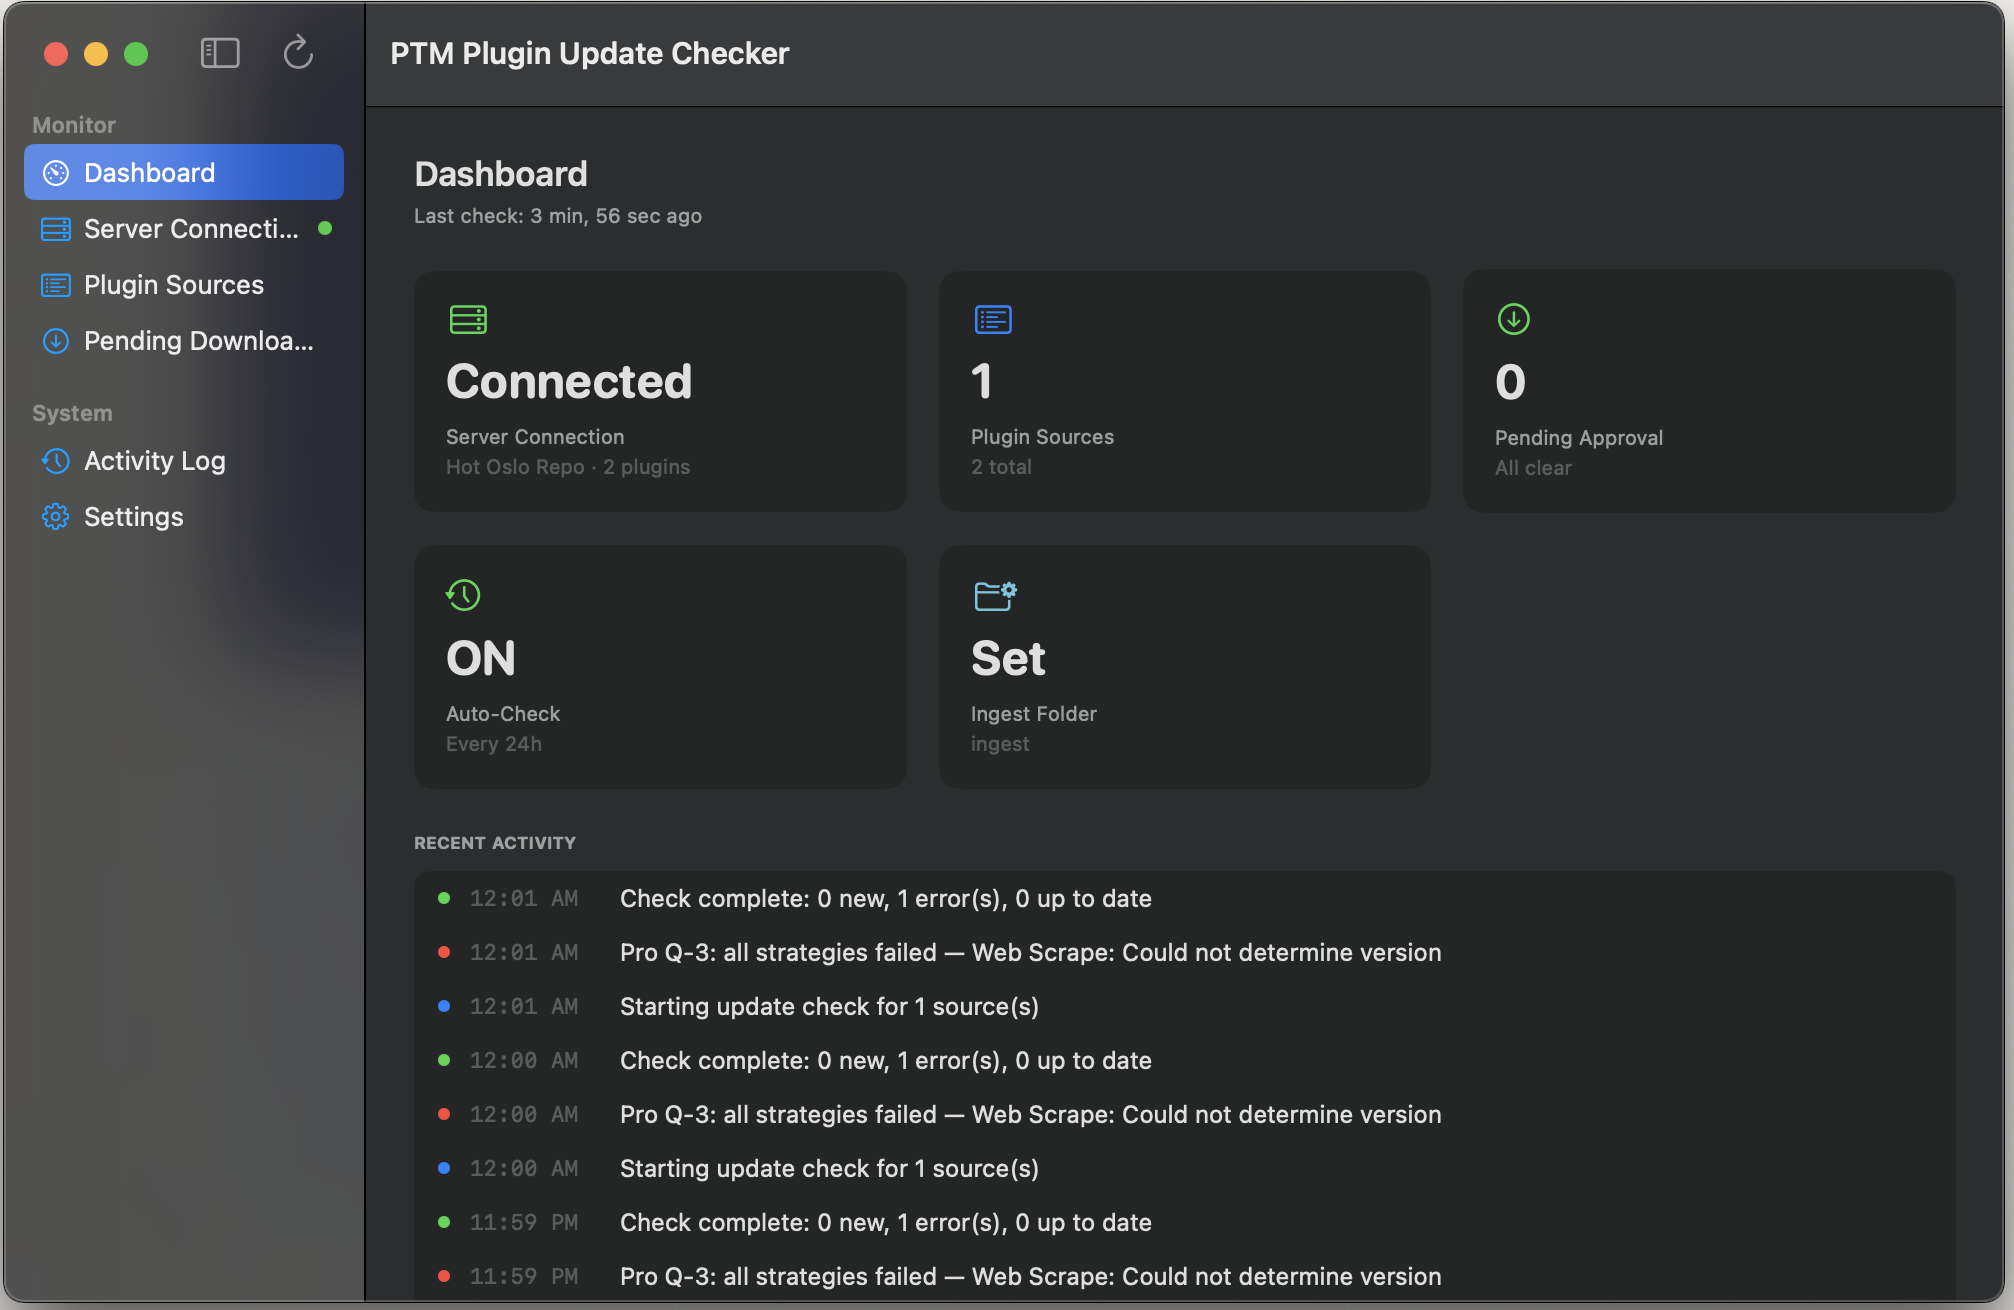Select the 12:01 AM Pro Q-3 failed entry
Viewport: 2014px width, 1310px height.
(1185, 952)
